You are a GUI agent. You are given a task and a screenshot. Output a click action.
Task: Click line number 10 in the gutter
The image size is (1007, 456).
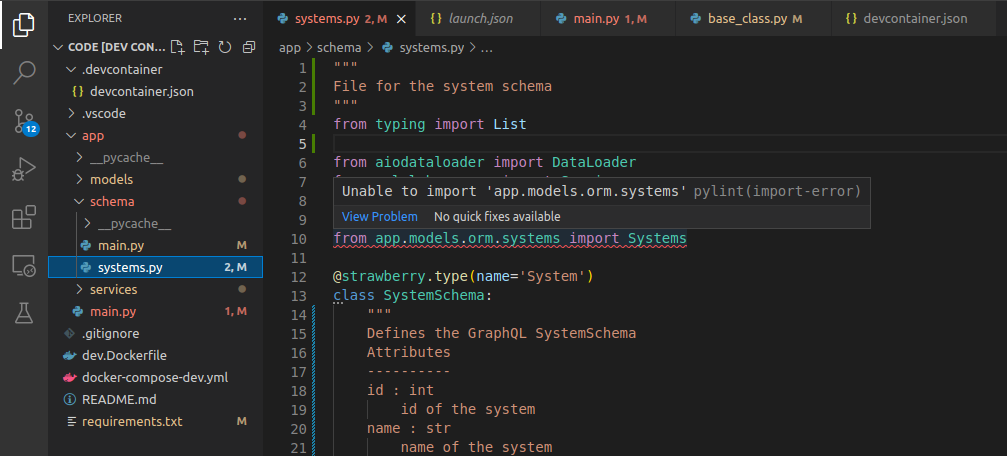coord(299,239)
